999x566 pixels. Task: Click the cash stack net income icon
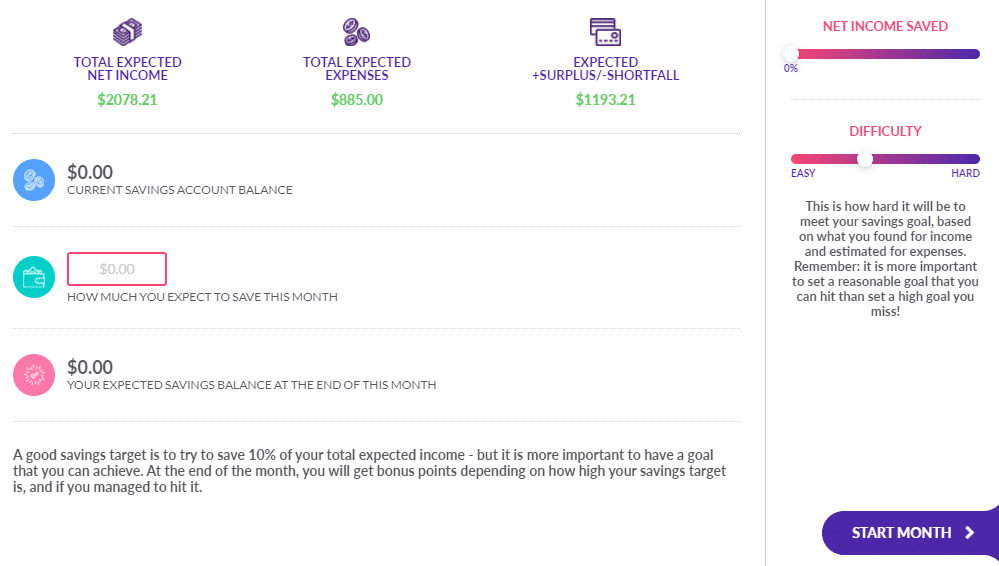127,32
